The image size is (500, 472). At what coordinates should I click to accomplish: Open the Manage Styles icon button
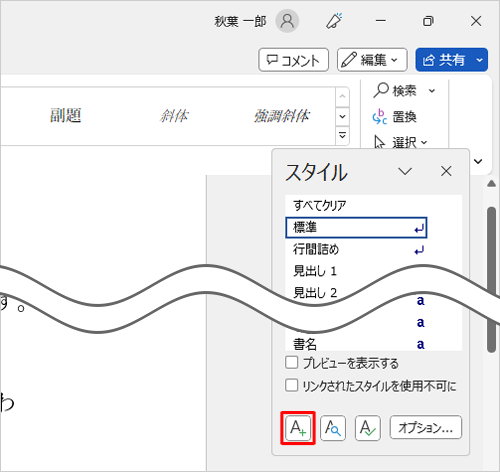[x=368, y=428]
